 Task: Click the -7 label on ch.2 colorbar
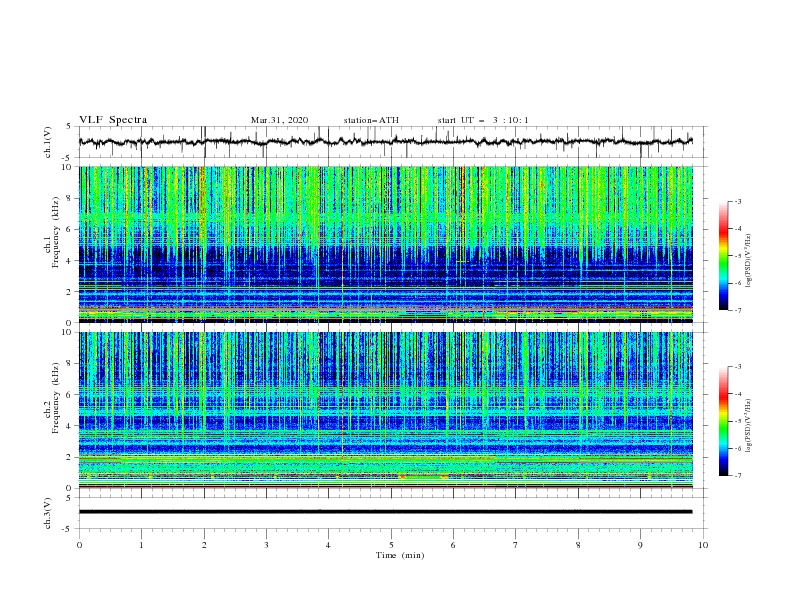click(x=738, y=475)
